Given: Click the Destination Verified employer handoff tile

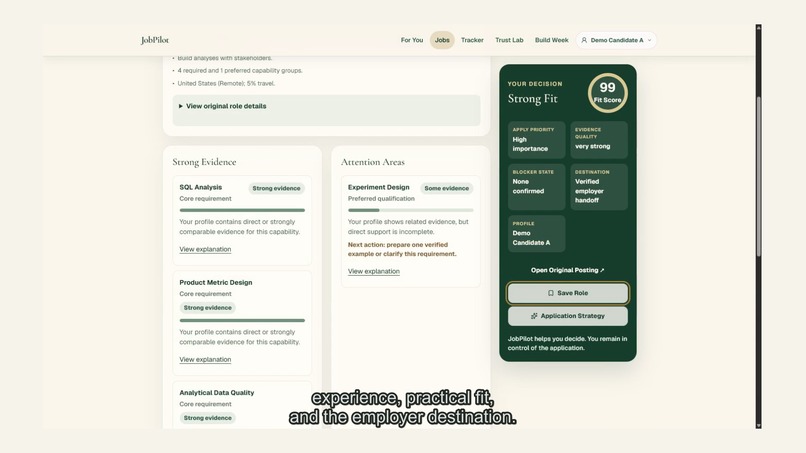Looking at the screenshot, I should [x=599, y=187].
